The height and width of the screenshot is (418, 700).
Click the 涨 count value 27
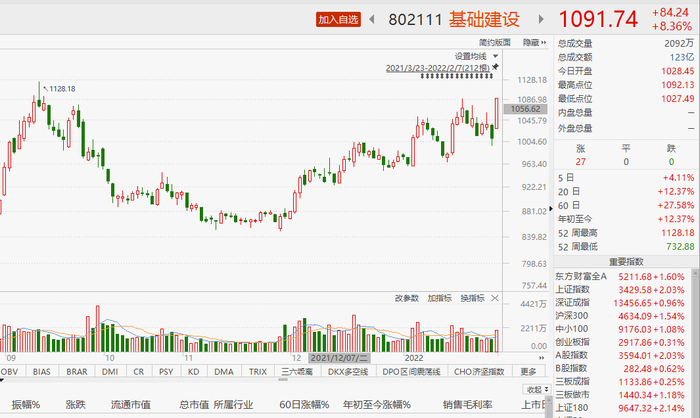click(580, 162)
